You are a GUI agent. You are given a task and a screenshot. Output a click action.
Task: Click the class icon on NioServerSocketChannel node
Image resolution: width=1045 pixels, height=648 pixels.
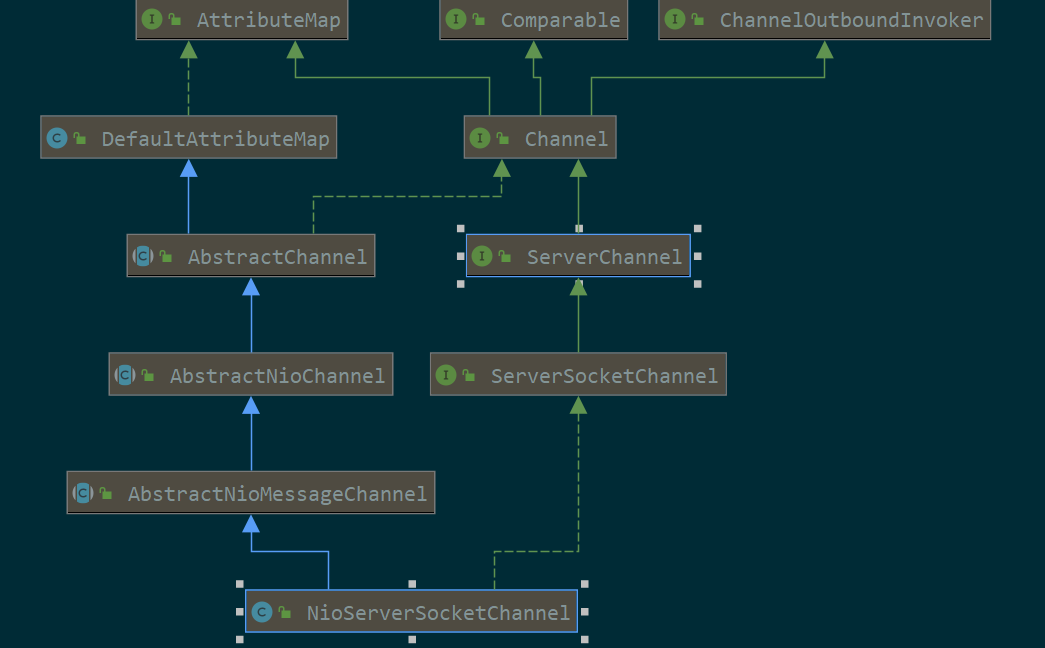click(262, 611)
